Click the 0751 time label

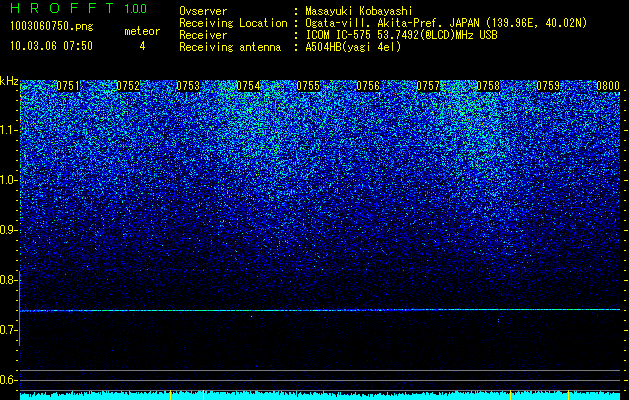[68, 86]
